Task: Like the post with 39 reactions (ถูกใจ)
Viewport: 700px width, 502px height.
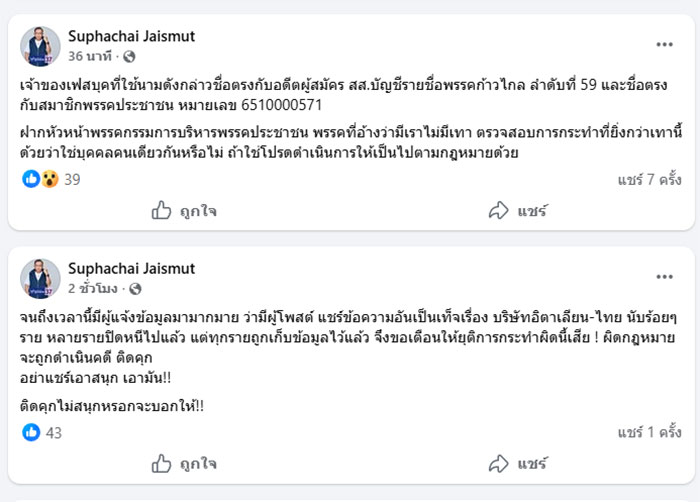Action: [x=183, y=211]
